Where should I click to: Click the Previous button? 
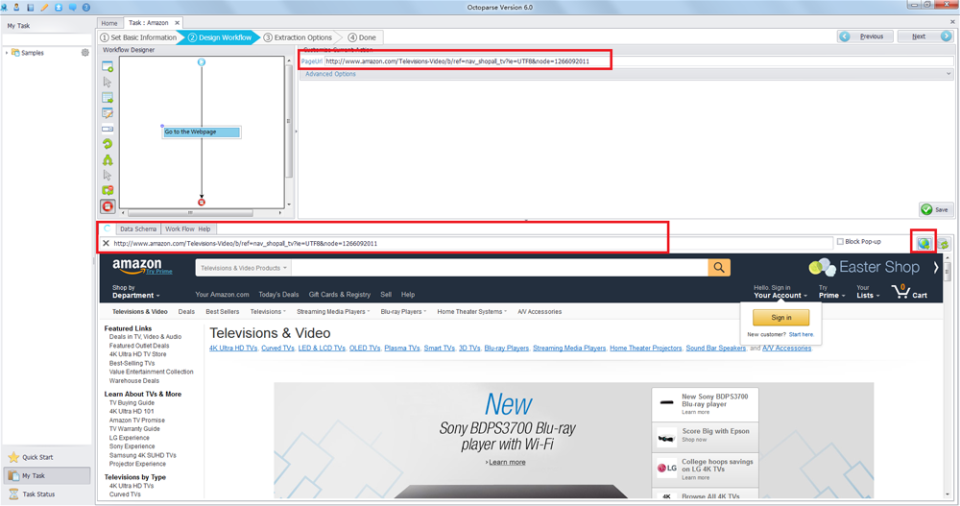coord(865,37)
